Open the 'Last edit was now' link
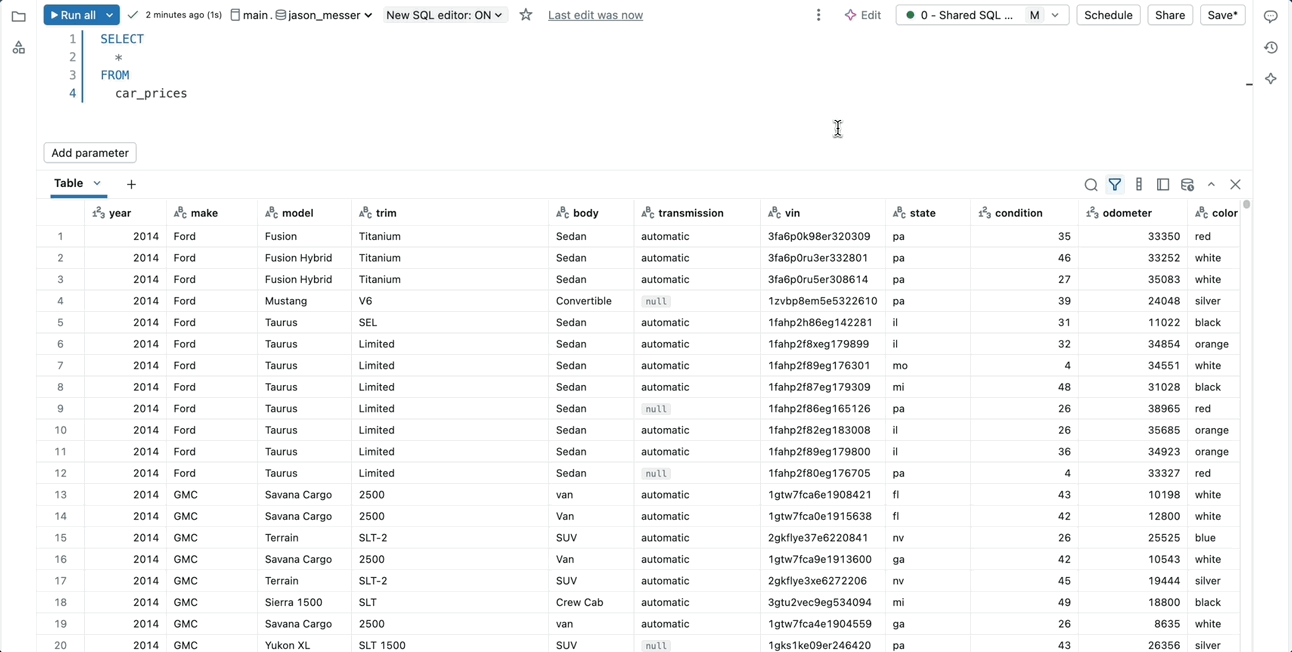Screen dimensions: 1292x652 point(595,15)
